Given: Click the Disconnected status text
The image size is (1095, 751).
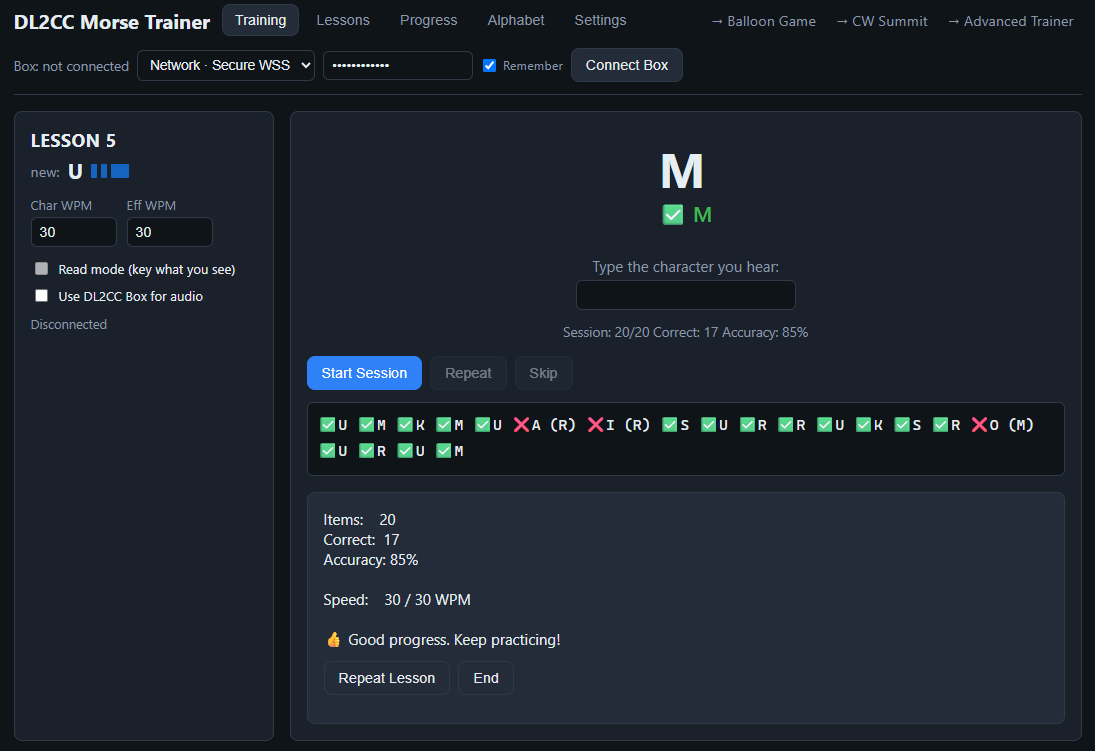Looking at the screenshot, I should point(68,324).
